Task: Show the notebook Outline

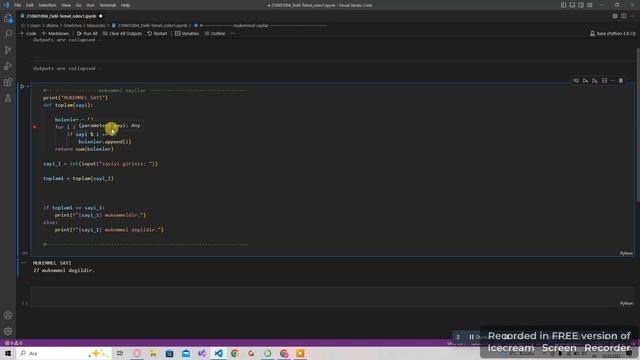Action: pyautogui.click(x=215, y=33)
